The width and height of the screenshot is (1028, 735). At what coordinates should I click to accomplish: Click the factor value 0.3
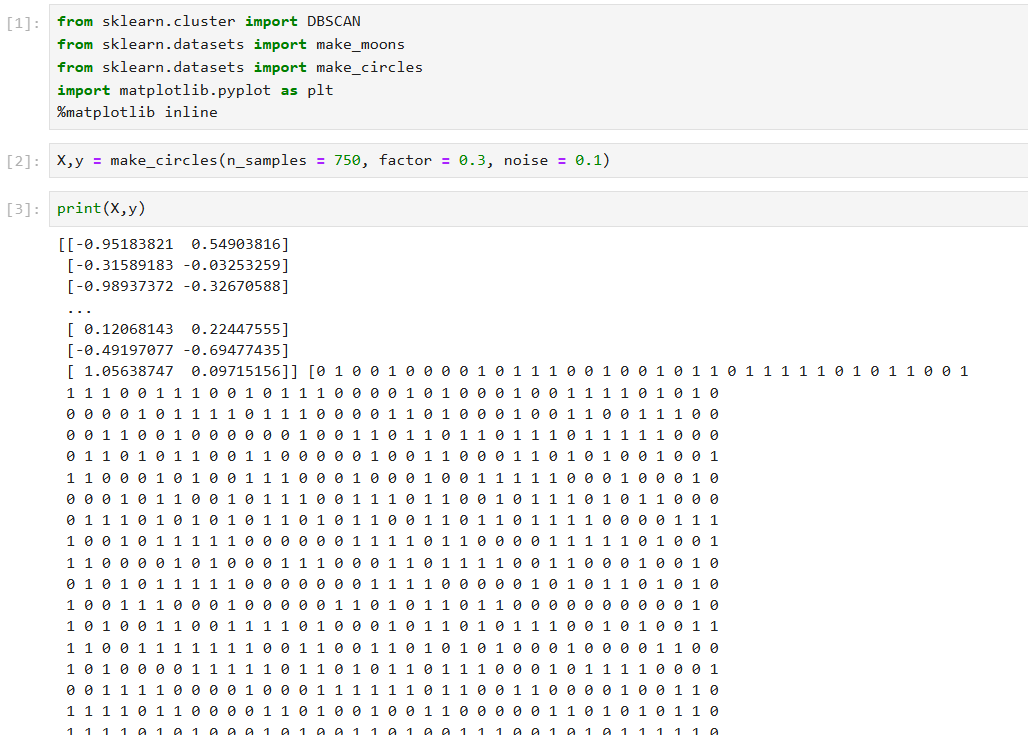point(472,161)
